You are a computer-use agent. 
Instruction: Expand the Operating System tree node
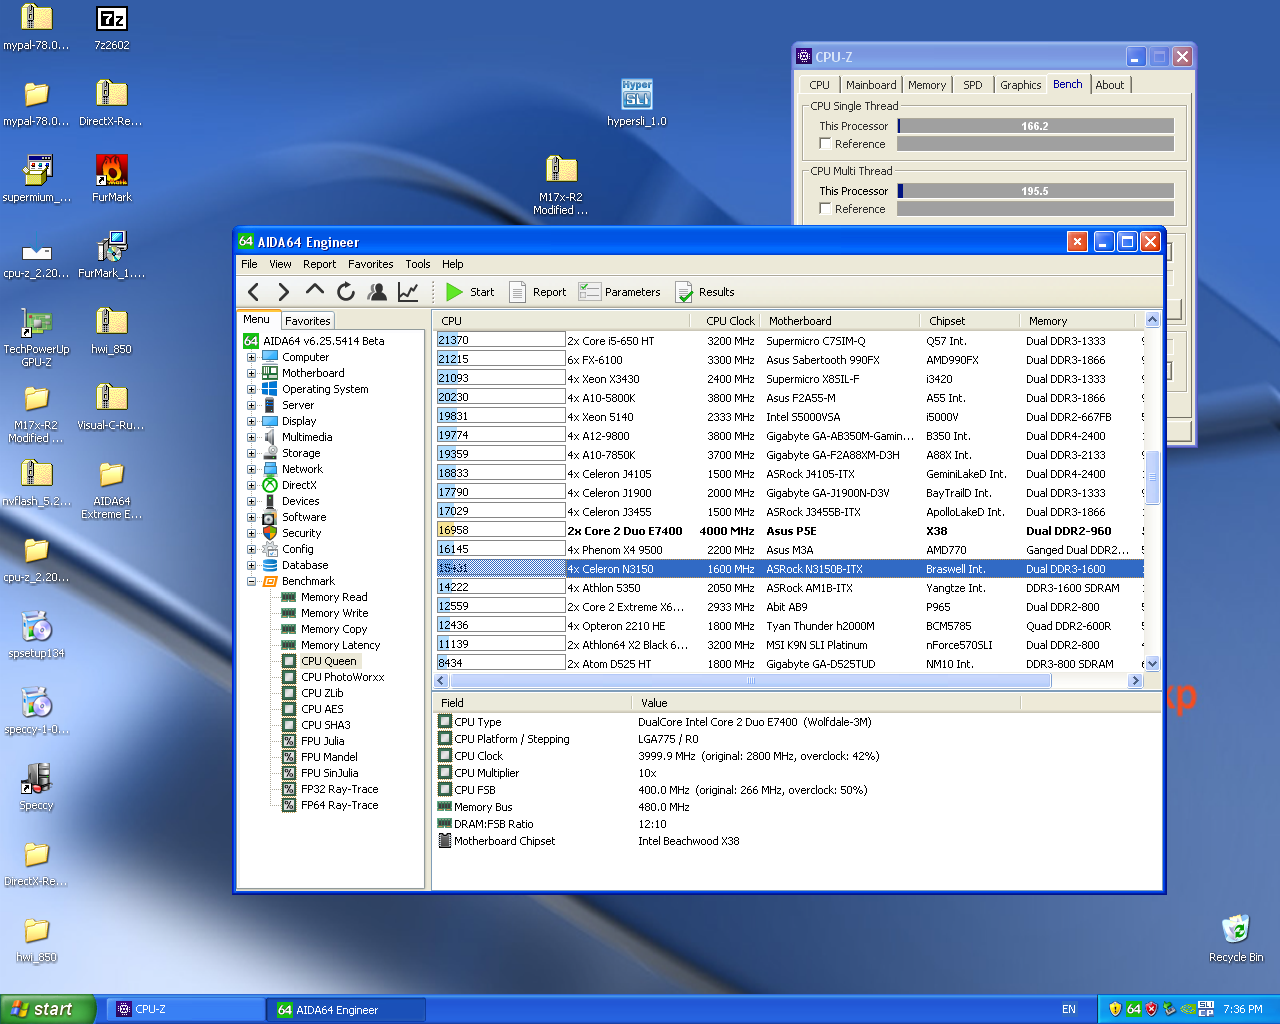[252, 389]
